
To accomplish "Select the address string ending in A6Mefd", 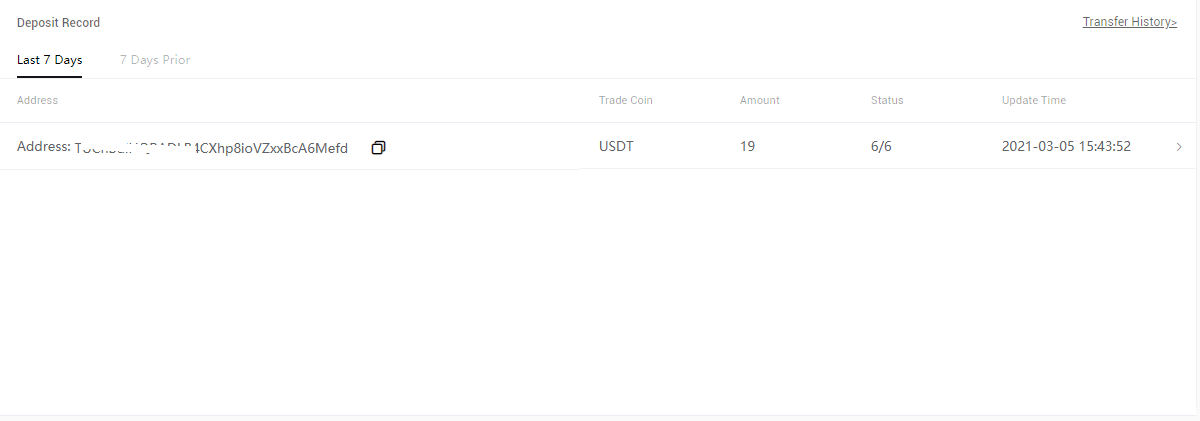I will 211,148.
